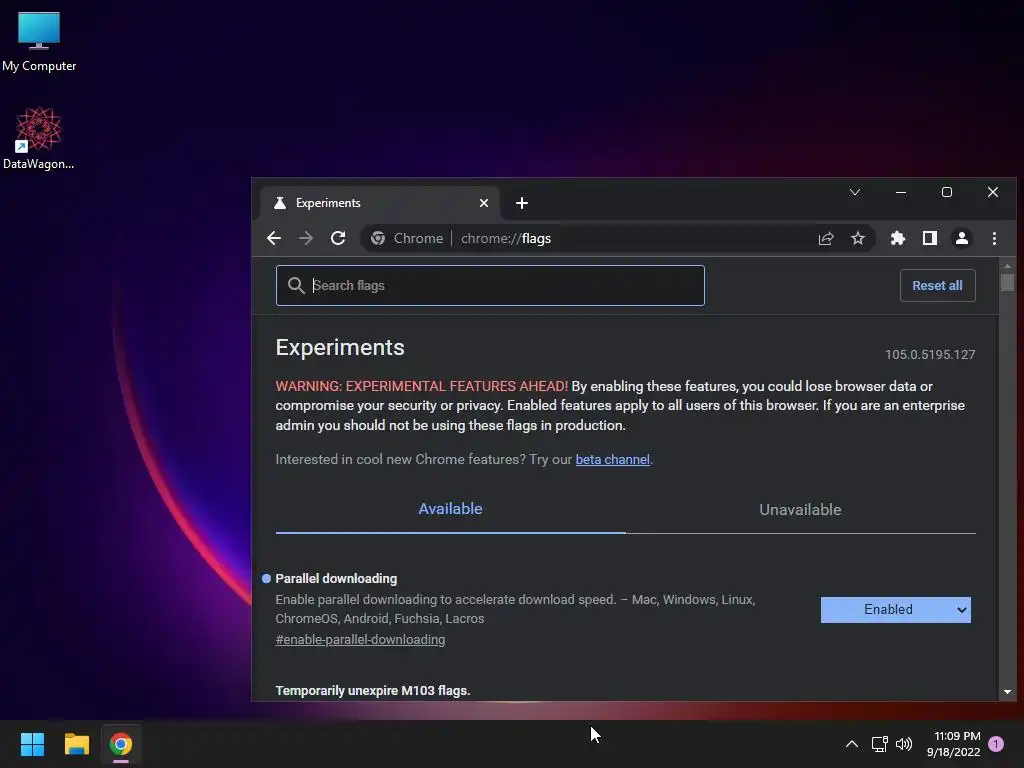Open the Windows Start menu
Image resolution: width=1024 pixels, height=768 pixels.
pyautogui.click(x=32, y=744)
